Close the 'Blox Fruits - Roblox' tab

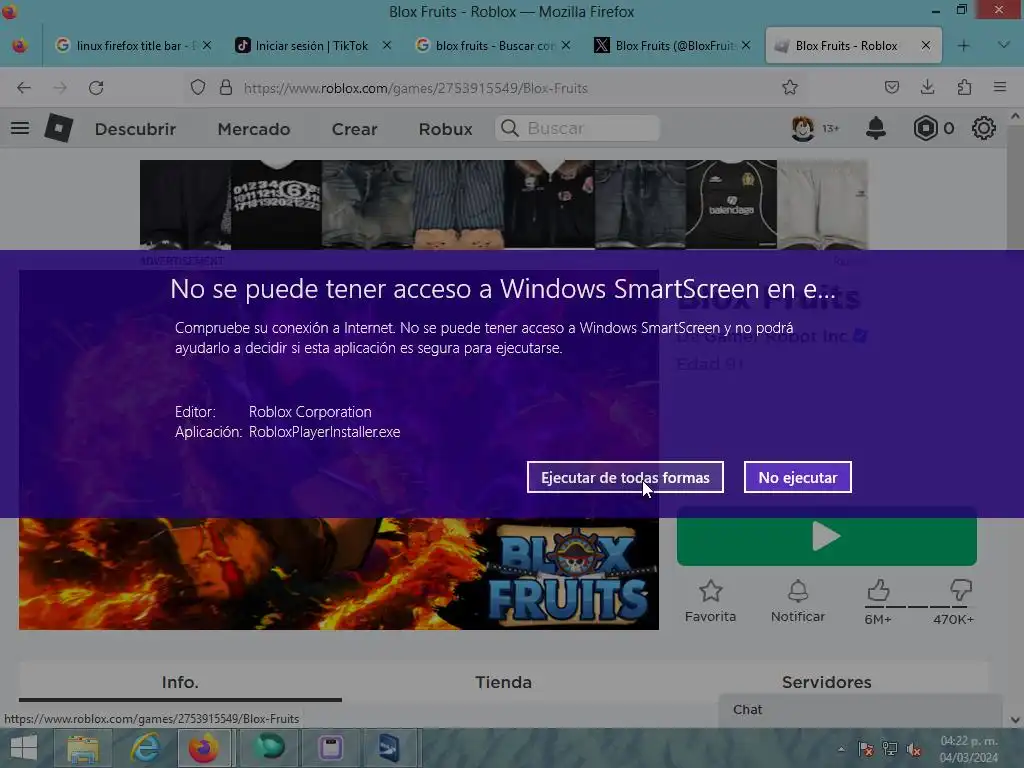pos(925,45)
